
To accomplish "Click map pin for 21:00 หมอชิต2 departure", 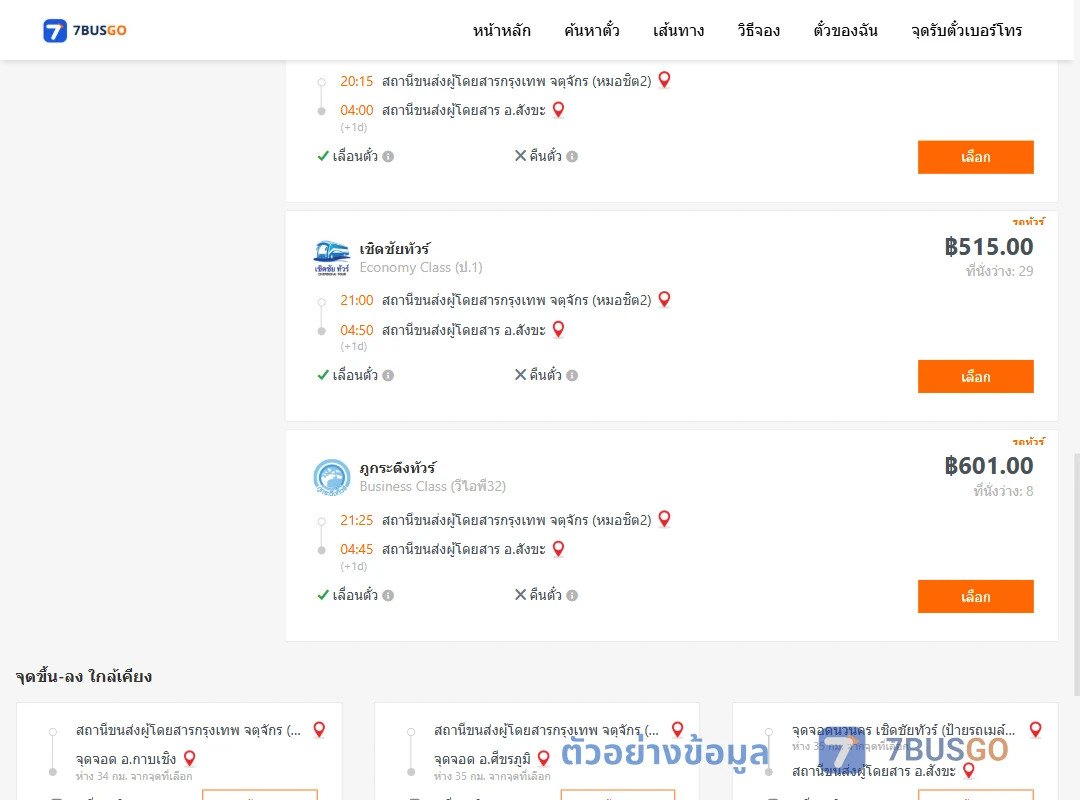I will 665,299.
